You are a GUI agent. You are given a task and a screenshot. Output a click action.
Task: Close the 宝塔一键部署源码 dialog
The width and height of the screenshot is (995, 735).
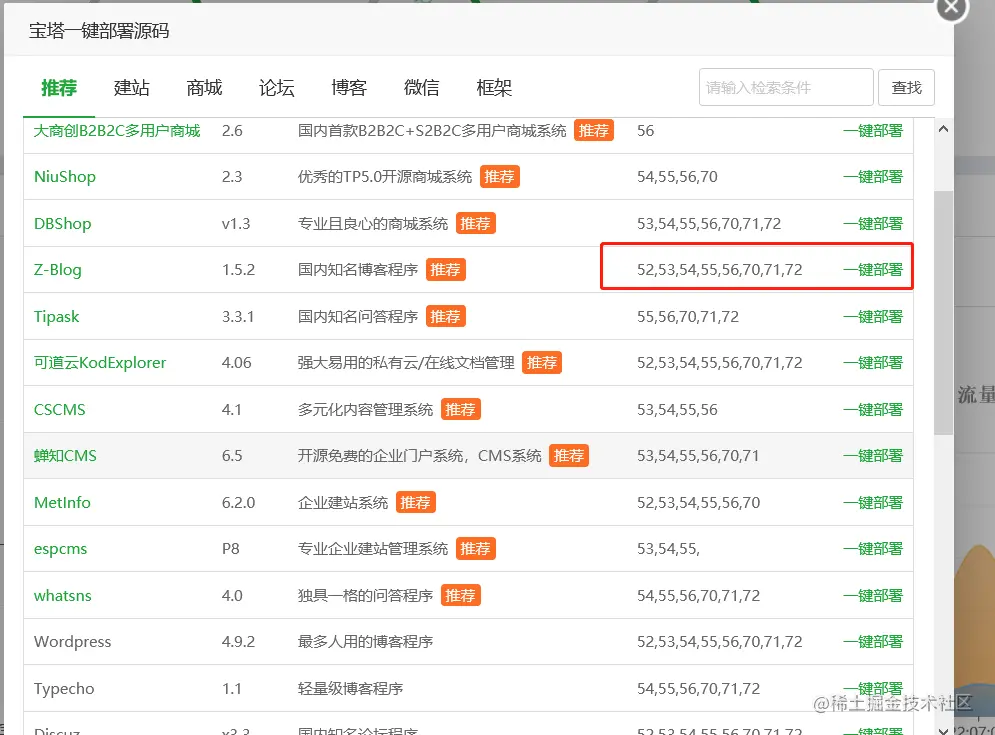(x=951, y=7)
